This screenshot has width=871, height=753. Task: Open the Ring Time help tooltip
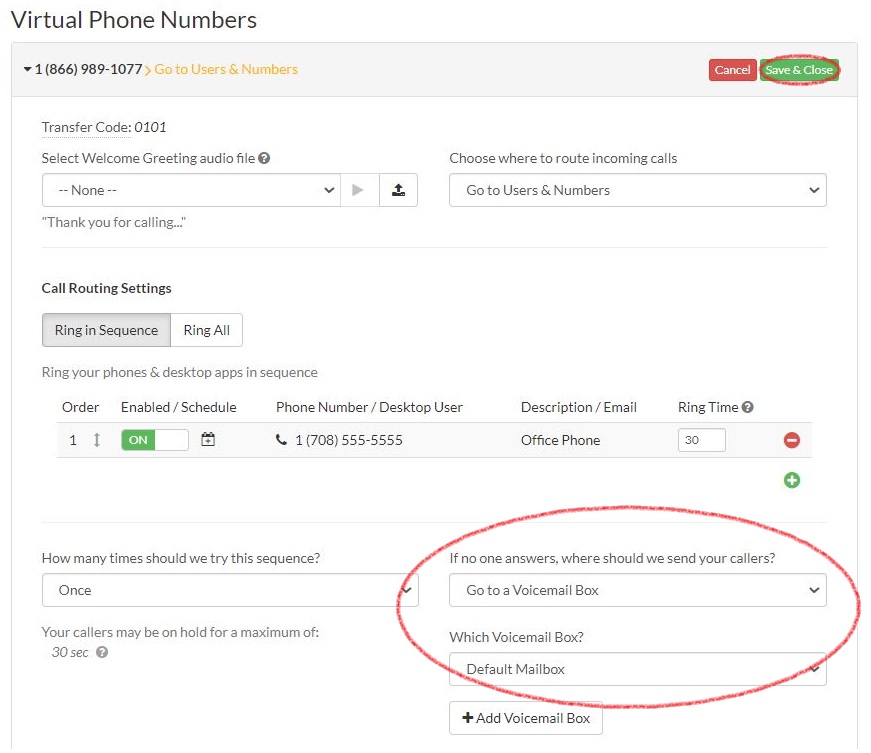[x=747, y=406]
